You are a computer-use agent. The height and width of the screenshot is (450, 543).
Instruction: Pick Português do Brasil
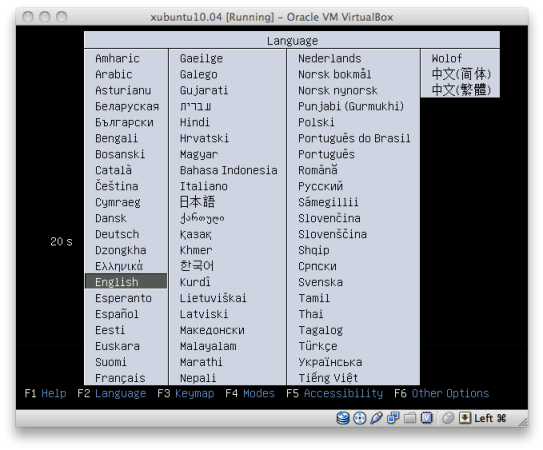[x=354, y=138]
